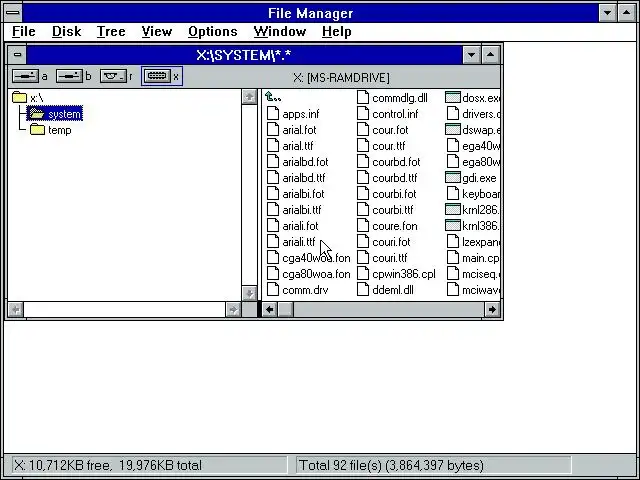Image resolution: width=640 pixels, height=480 pixels.
Task: Select file arialbd.ttf
Action: [296, 178]
